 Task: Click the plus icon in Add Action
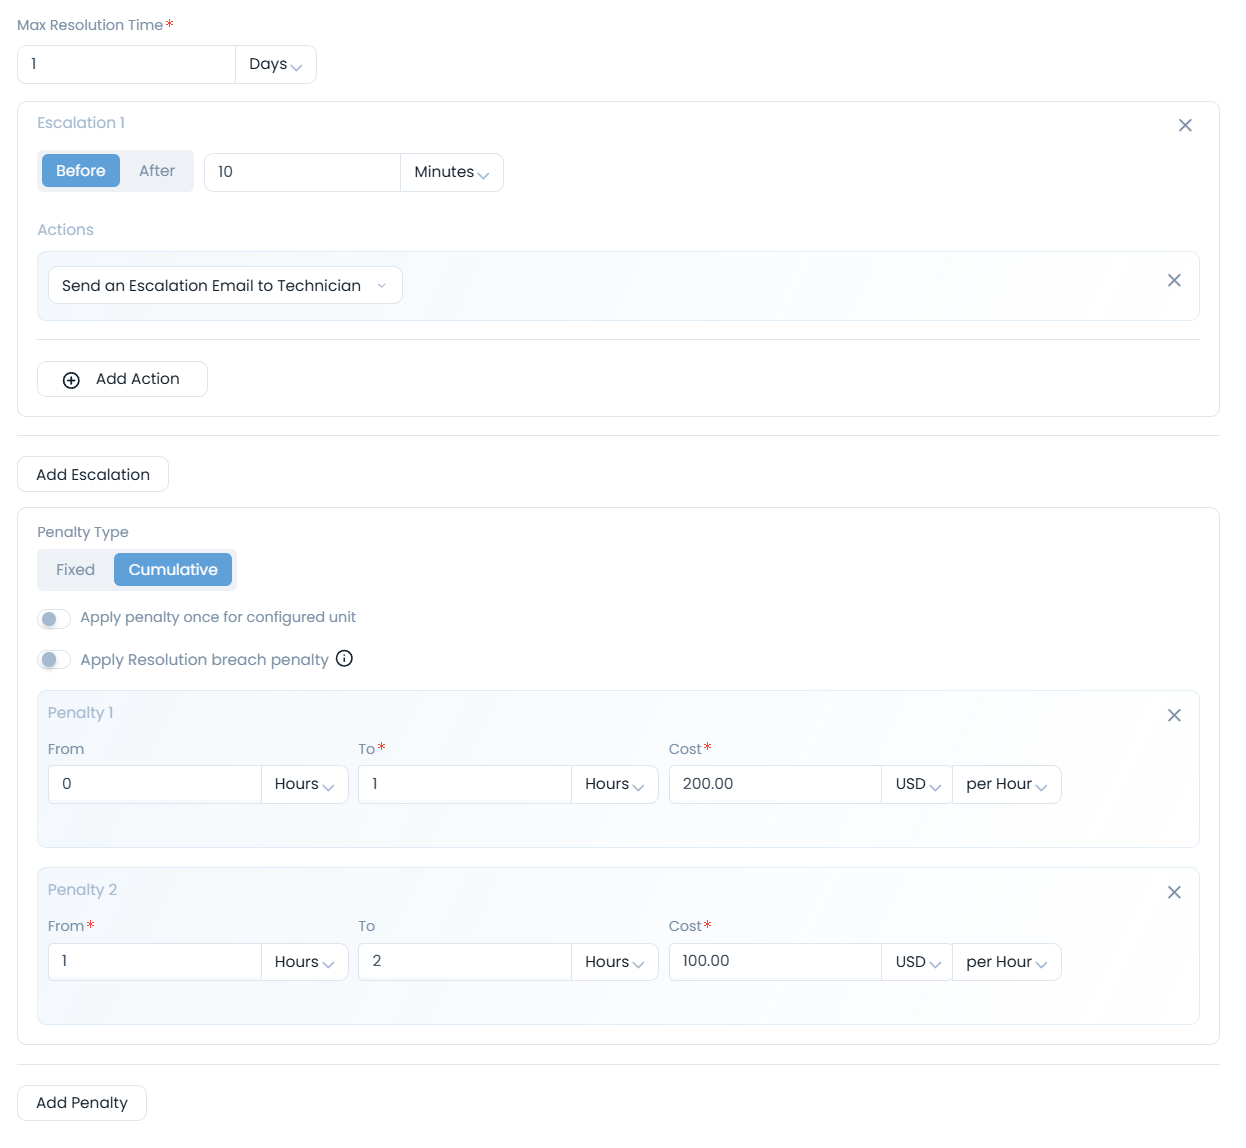[x=71, y=380]
